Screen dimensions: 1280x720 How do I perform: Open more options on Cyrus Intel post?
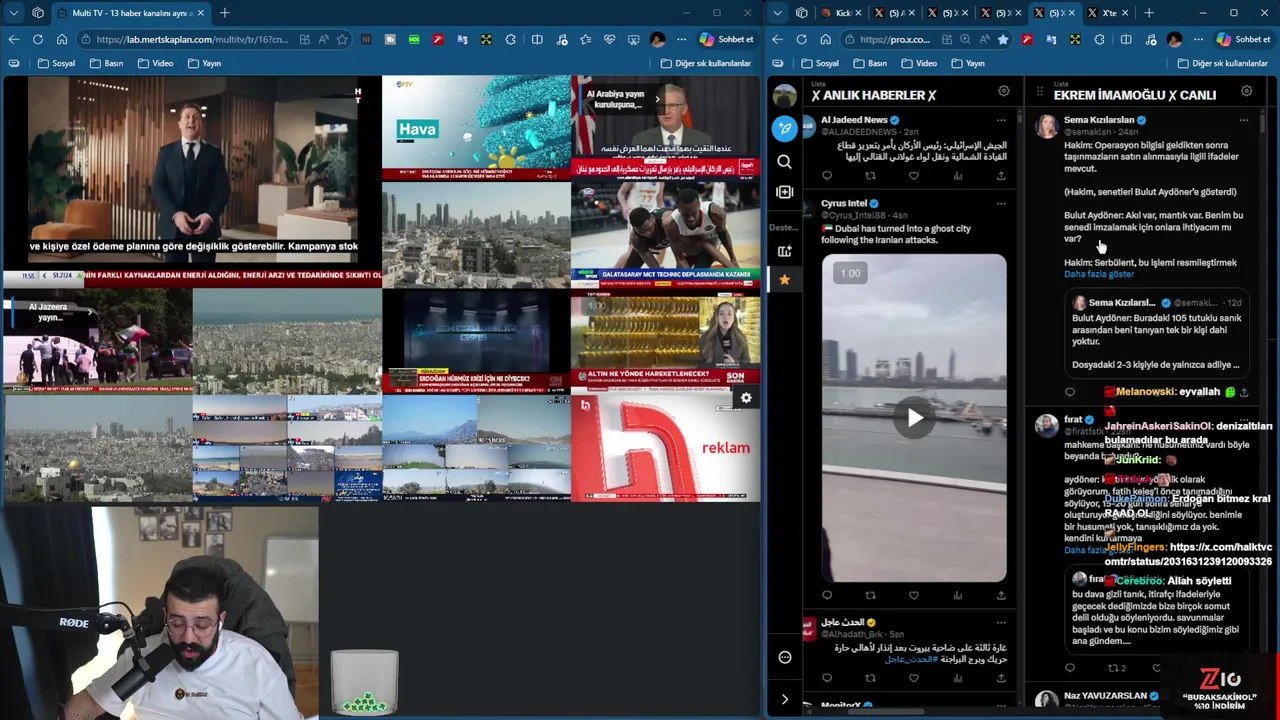tap(1001, 204)
